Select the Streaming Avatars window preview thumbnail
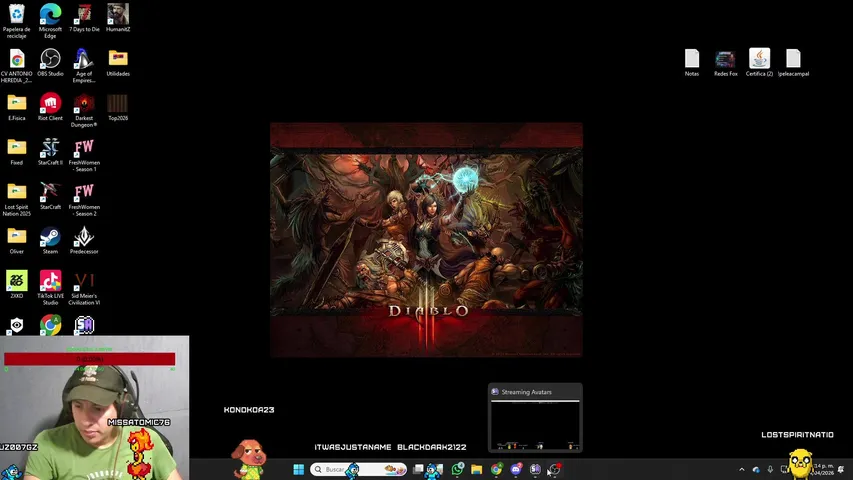This screenshot has height=480, width=853. click(x=535, y=418)
